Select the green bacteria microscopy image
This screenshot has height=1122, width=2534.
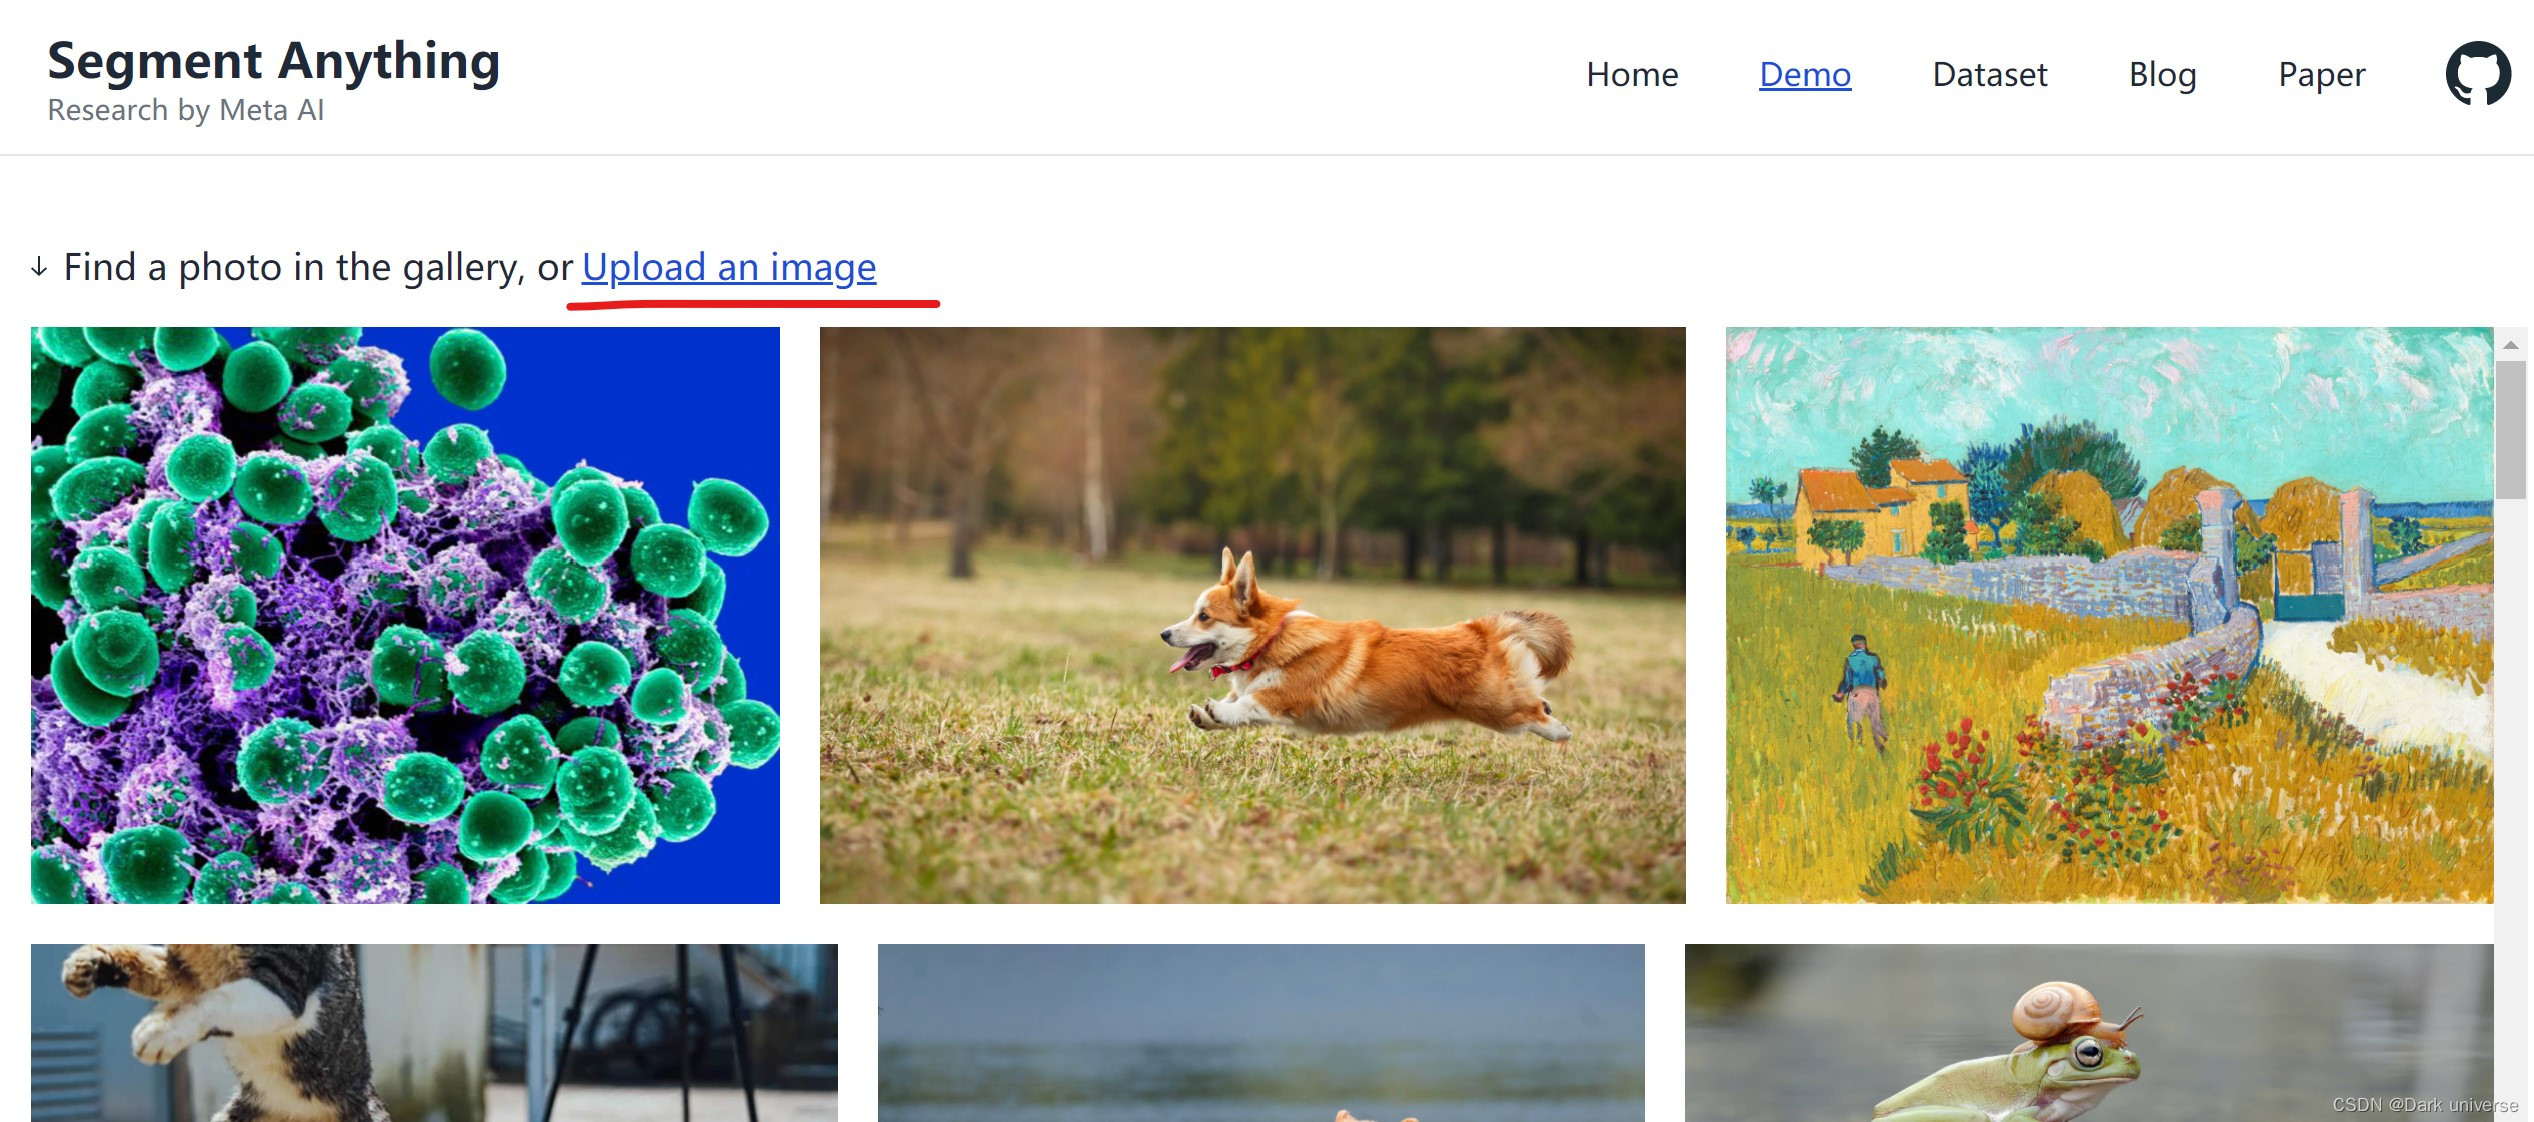(405, 615)
